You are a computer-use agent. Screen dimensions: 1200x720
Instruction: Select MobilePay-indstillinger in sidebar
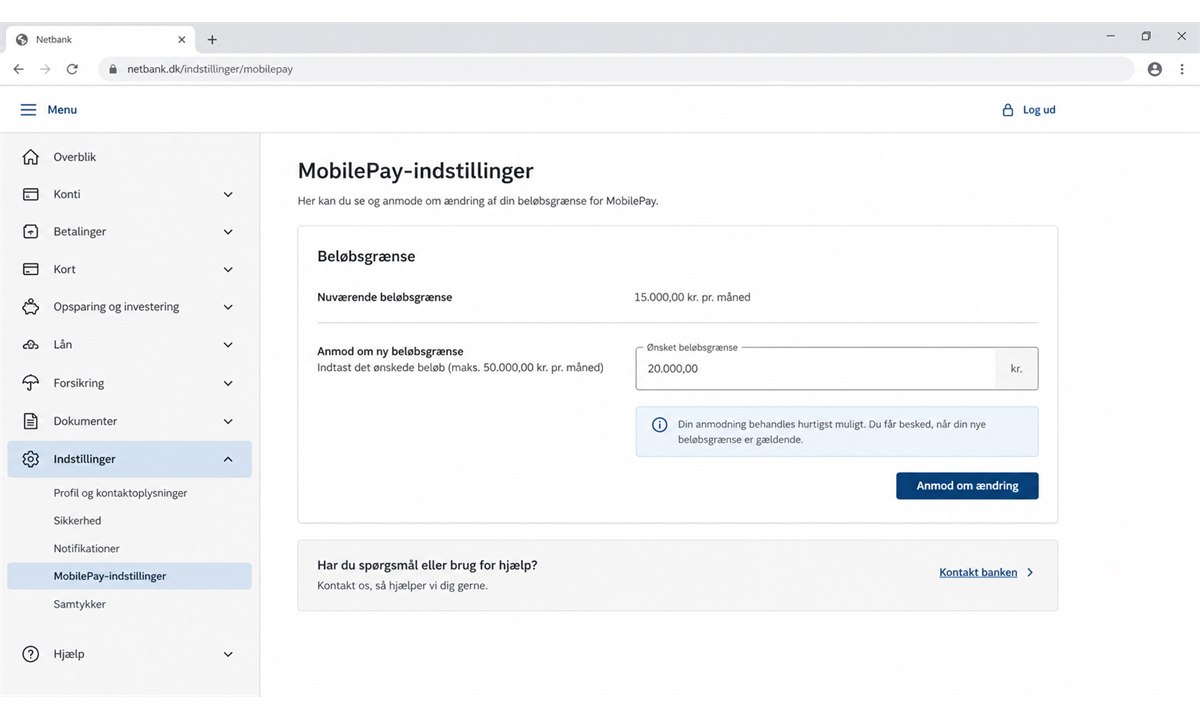[129, 576]
